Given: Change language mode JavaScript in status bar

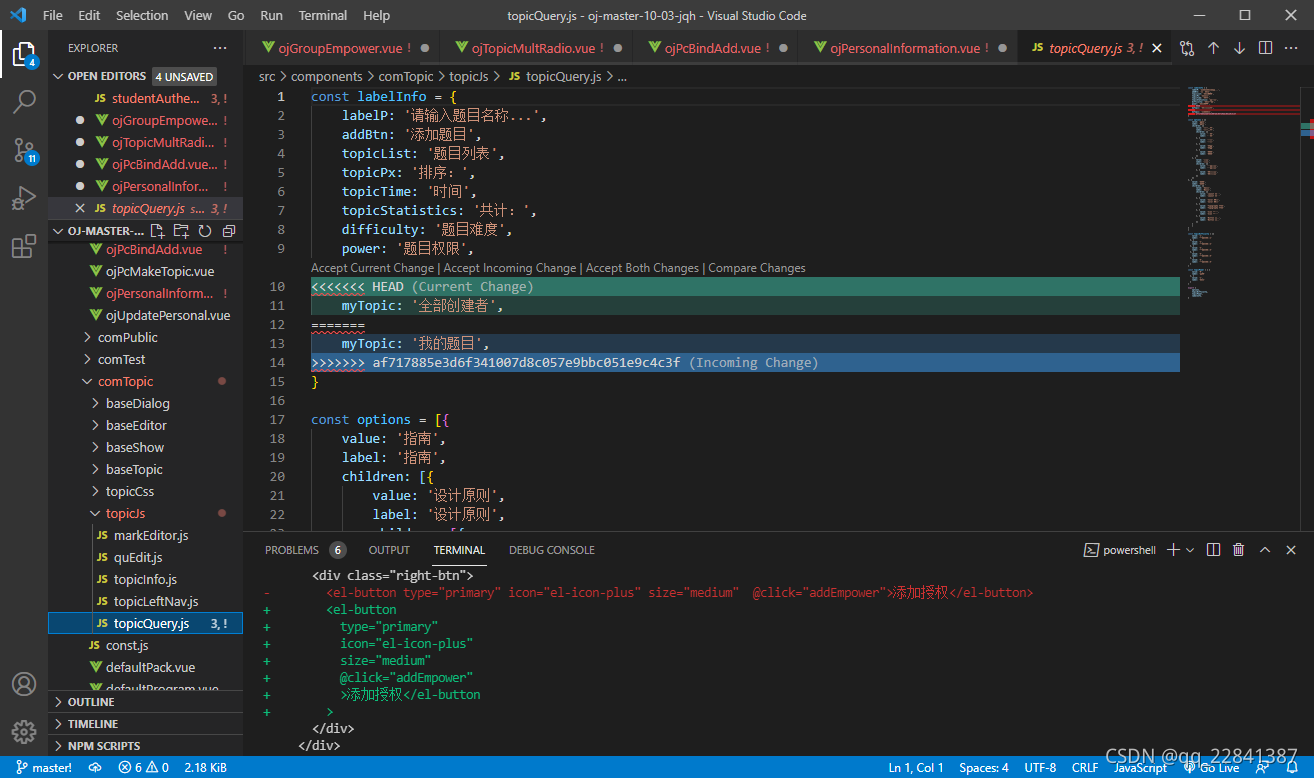Looking at the screenshot, I should (1140, 768).
